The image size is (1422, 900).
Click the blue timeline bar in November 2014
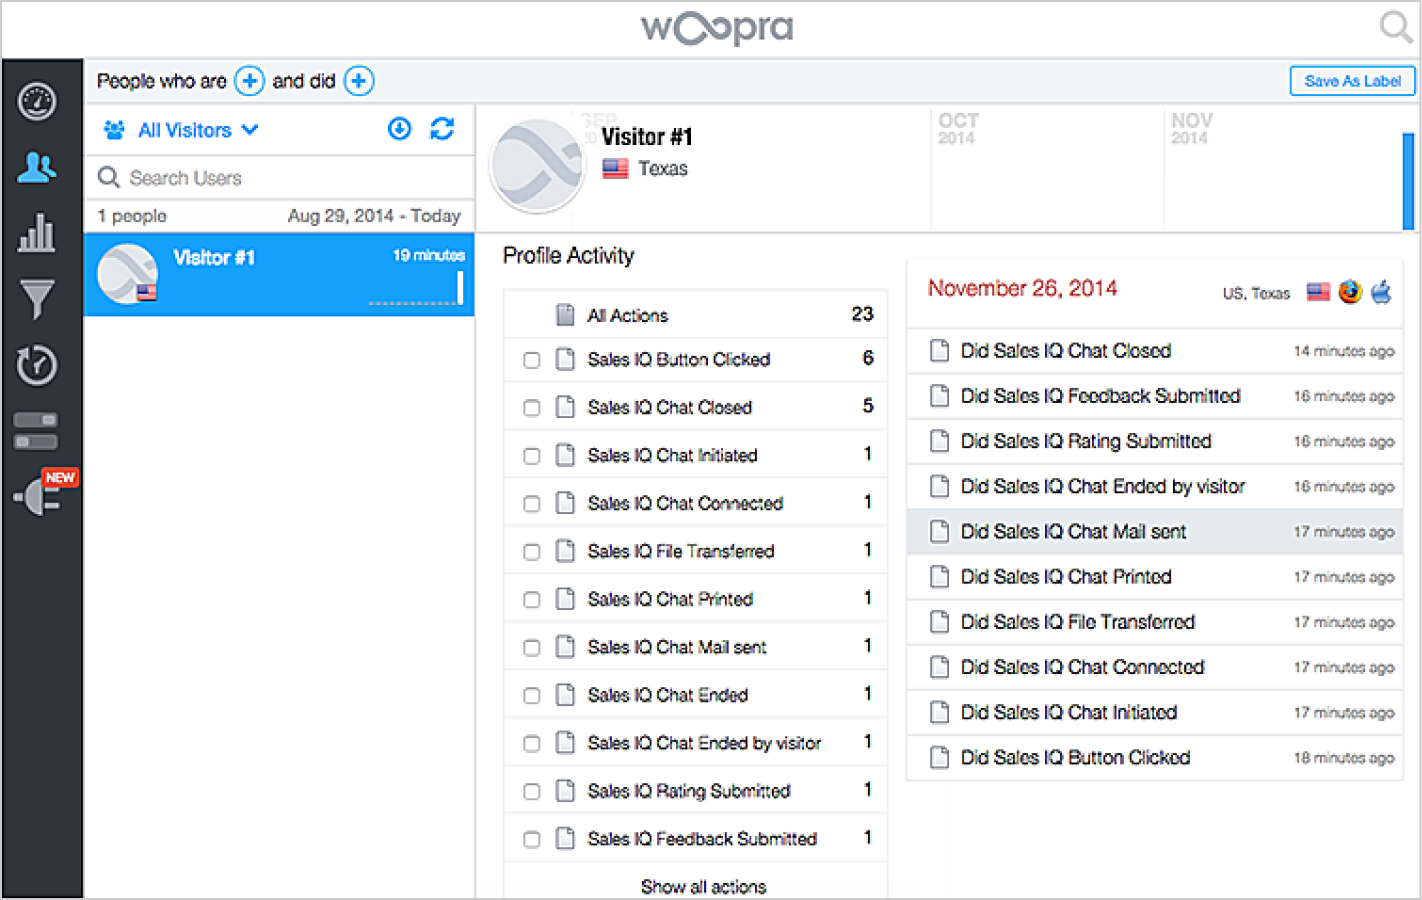click(x=1408, y=181)
